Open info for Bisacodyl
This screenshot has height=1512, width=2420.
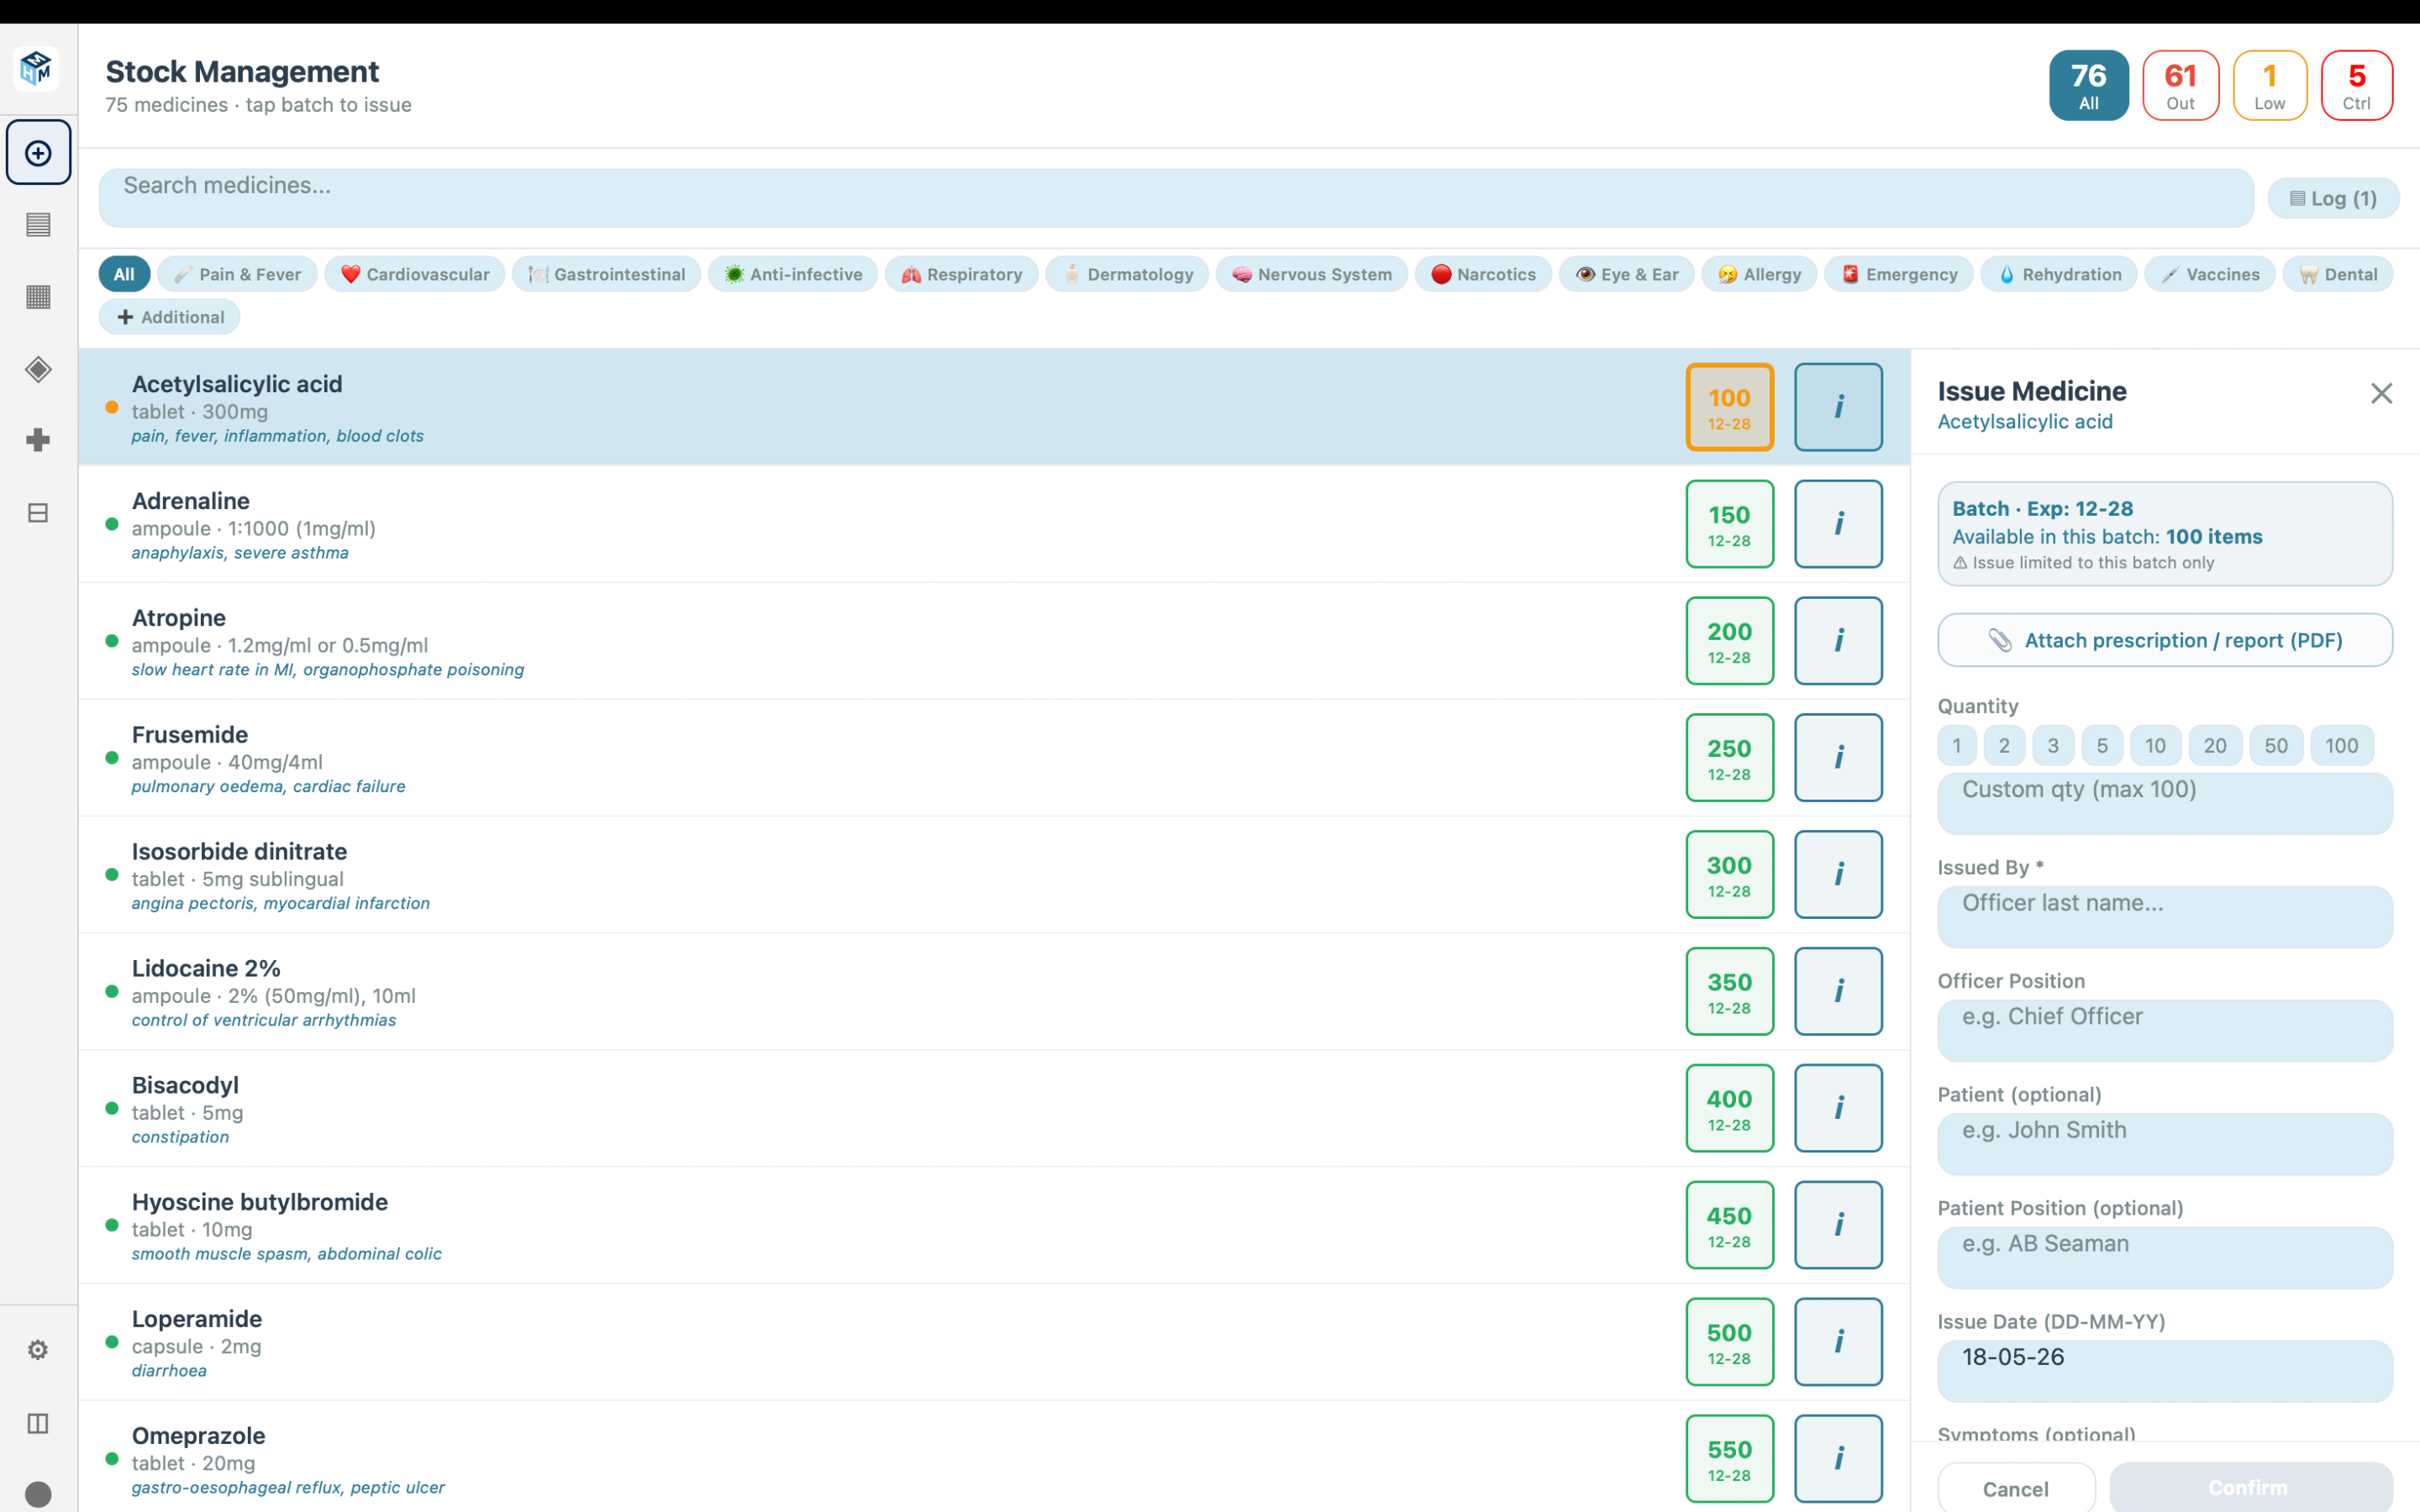point(1838,1108)
